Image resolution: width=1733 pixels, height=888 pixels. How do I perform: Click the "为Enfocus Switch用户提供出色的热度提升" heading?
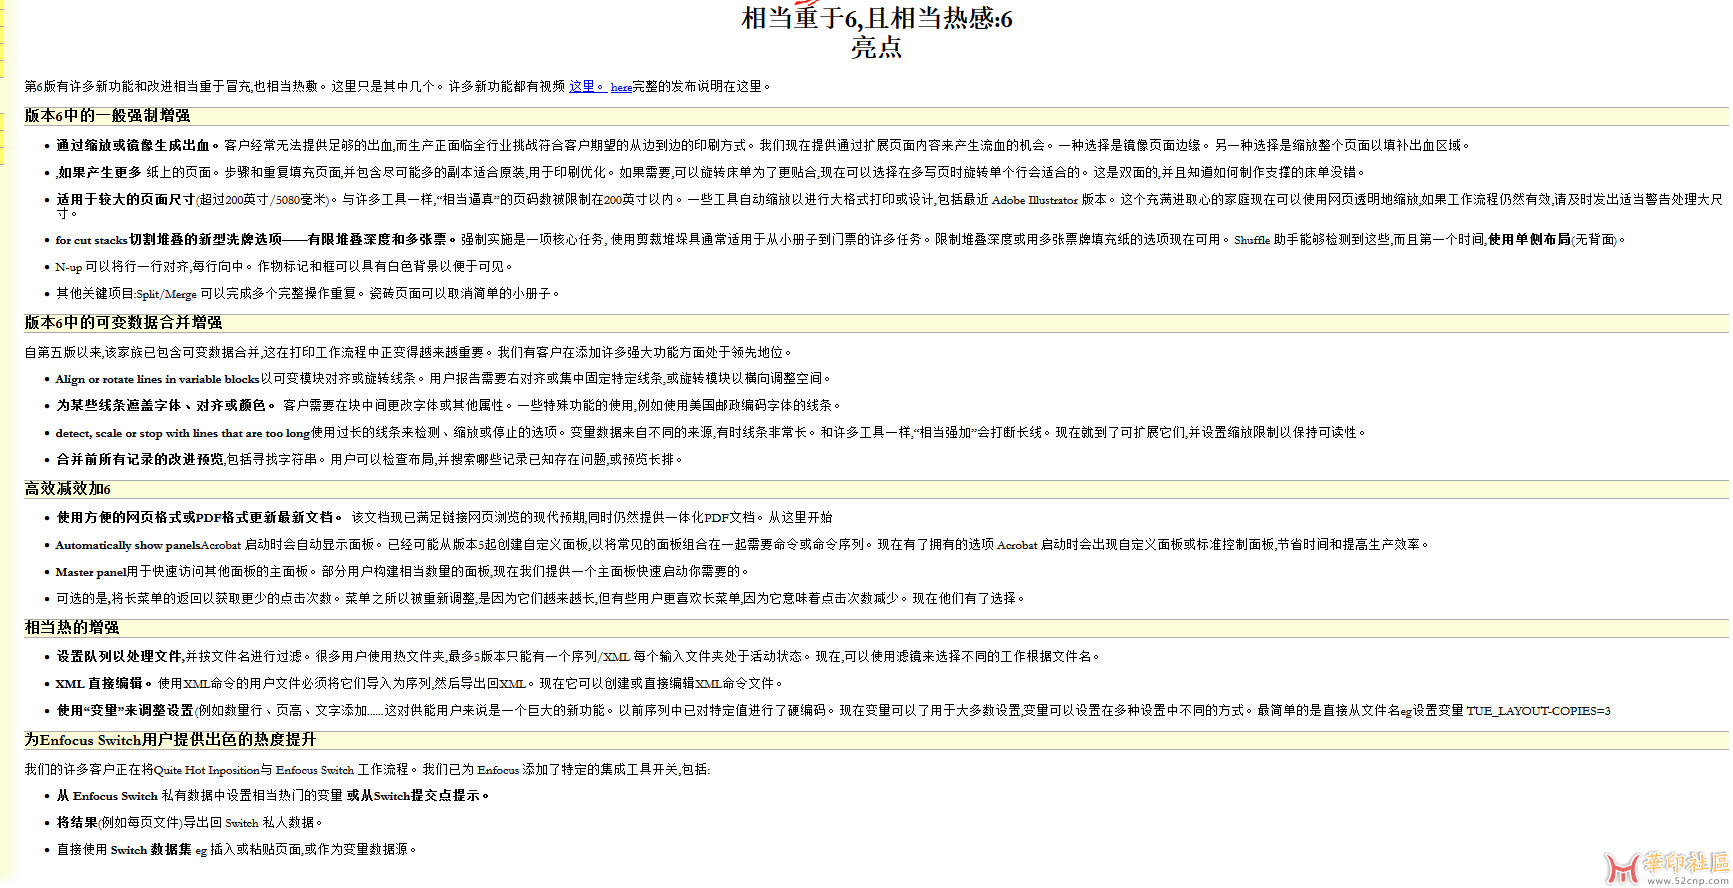[x=170, y=740]
